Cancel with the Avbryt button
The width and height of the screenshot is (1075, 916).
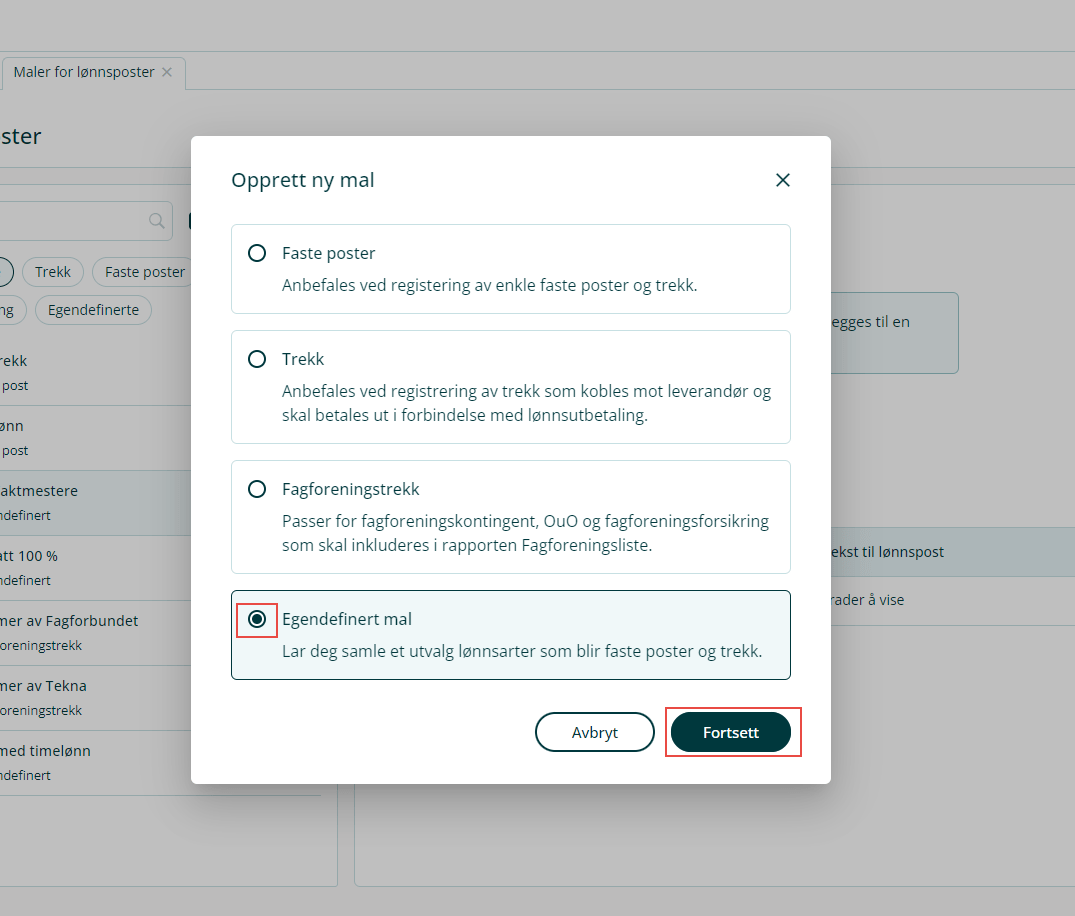595,732
